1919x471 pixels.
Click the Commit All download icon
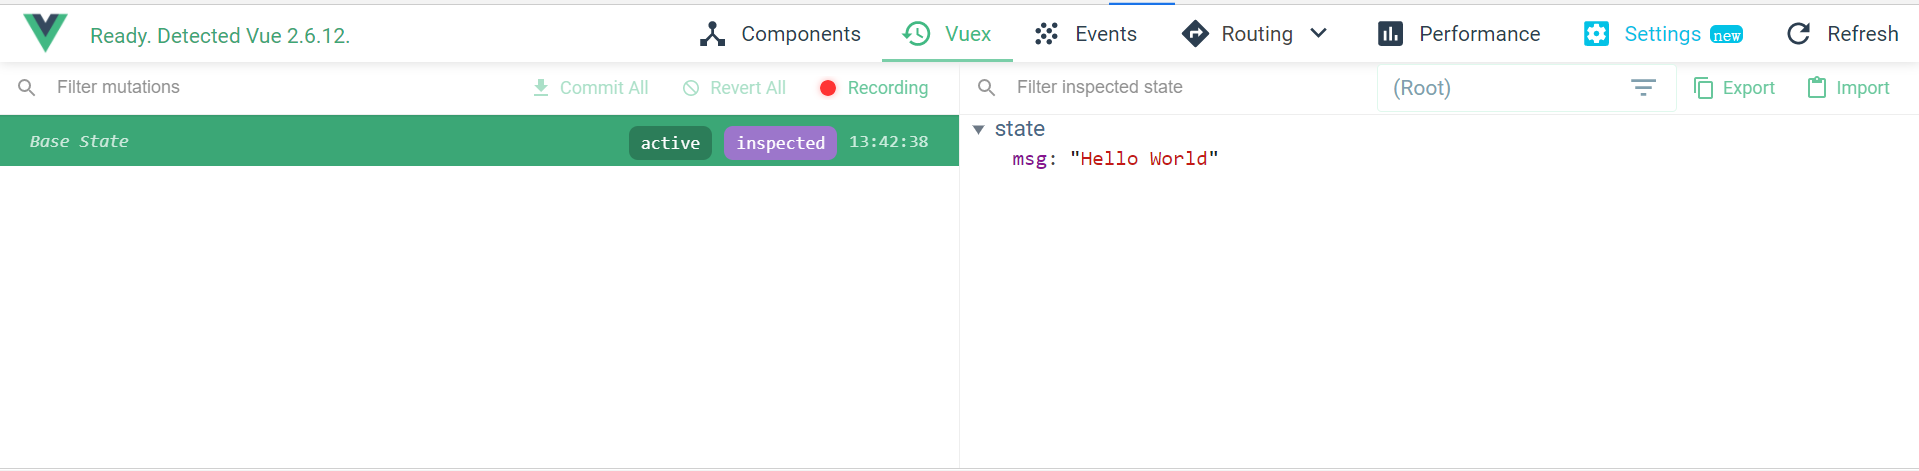[x=541, y=88]
